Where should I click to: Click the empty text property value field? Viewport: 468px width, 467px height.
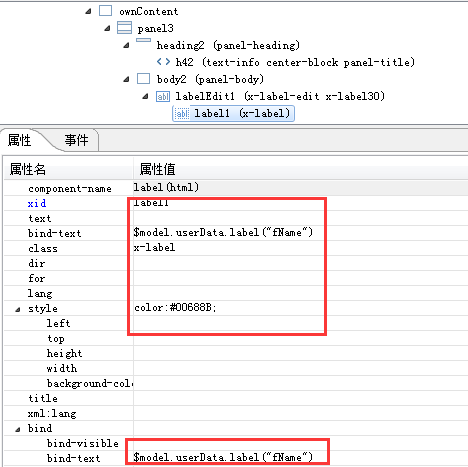coord(301,218)
